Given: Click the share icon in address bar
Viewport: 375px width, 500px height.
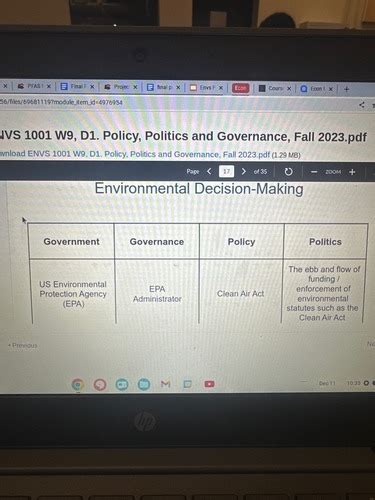Looking at the screenshot, I should pos(362,105).
